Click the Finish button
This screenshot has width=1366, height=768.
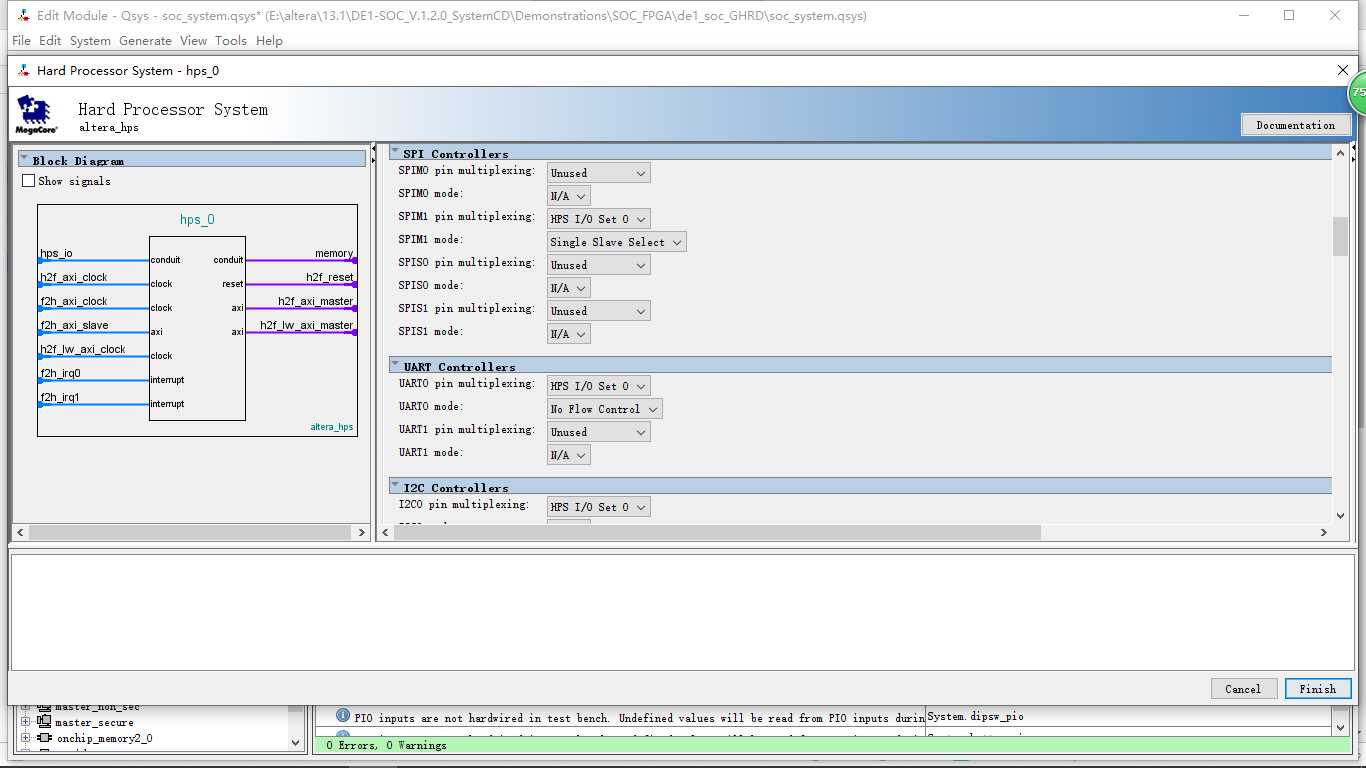coord(1318,689)
